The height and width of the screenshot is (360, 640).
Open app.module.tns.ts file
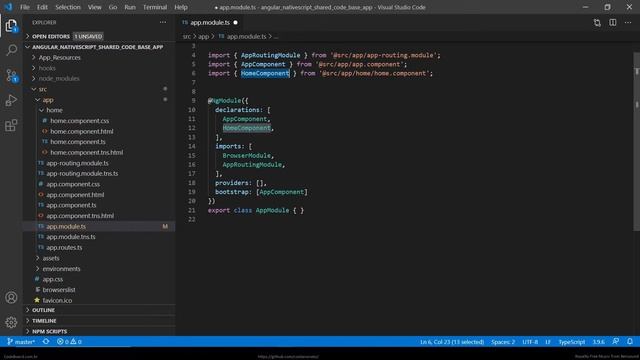click(99, 237)
